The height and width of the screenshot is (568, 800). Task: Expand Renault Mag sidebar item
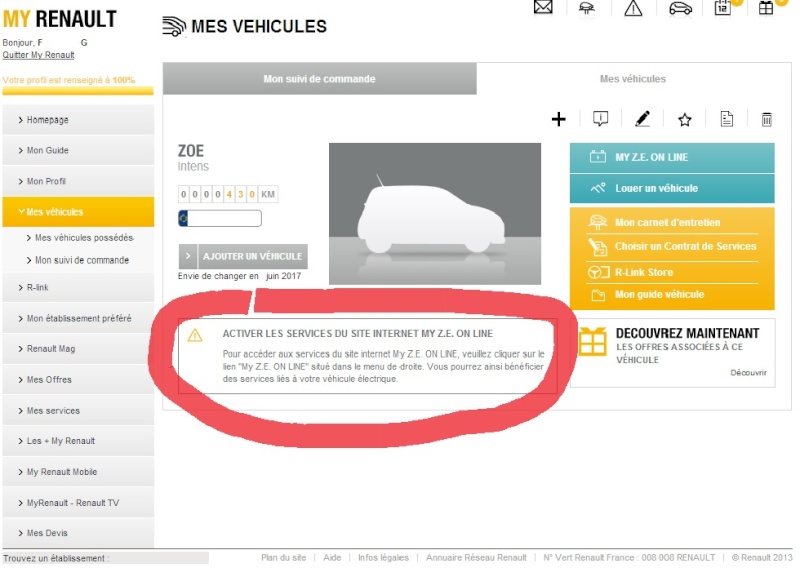coord(78,349)
